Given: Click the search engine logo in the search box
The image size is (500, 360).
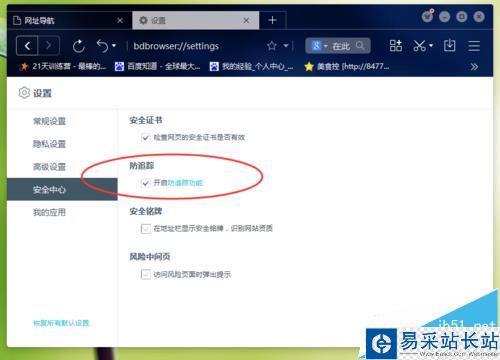Looking at the screenshot, I should [316, 46].
